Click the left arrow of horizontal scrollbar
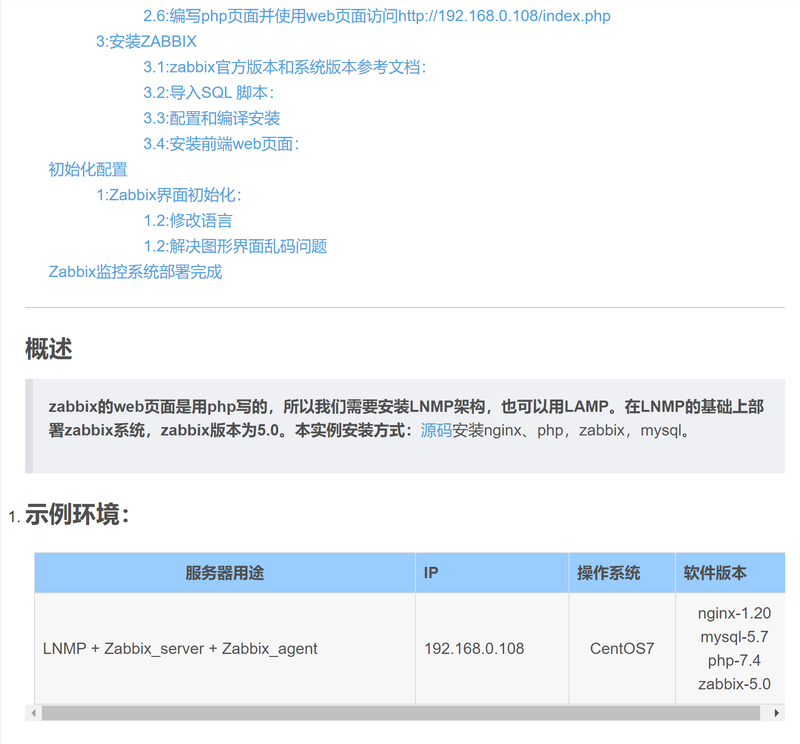Image resolution: width=800 pixels, height=744 pixels. coord(33,713)
